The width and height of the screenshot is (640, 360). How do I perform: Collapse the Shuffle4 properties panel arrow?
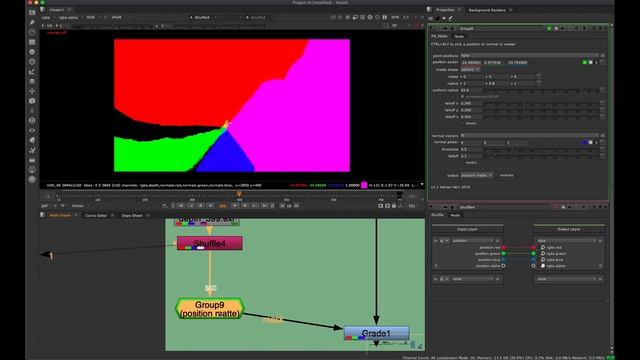(431, 207)
